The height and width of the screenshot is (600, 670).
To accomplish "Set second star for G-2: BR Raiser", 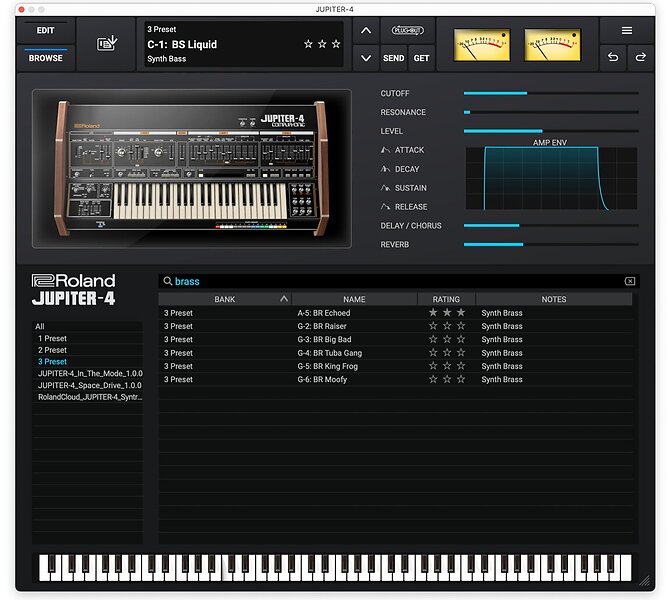I will click(x=447, y=326).
